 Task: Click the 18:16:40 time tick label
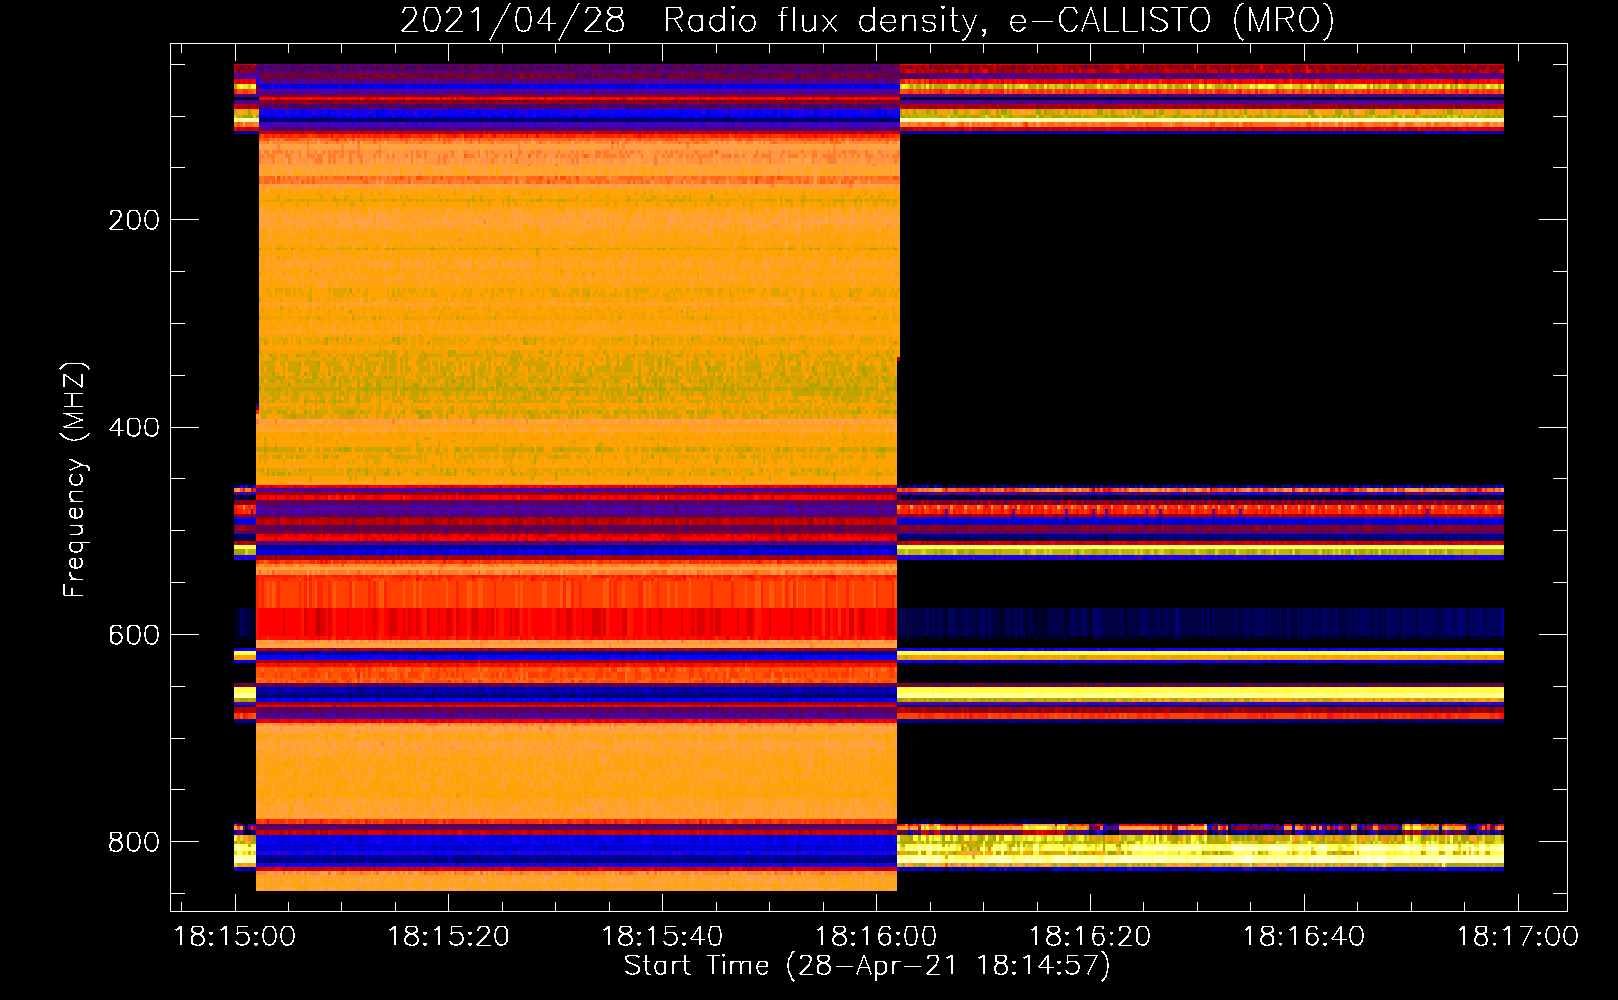pyautogui.click(x=1304, y=937)
